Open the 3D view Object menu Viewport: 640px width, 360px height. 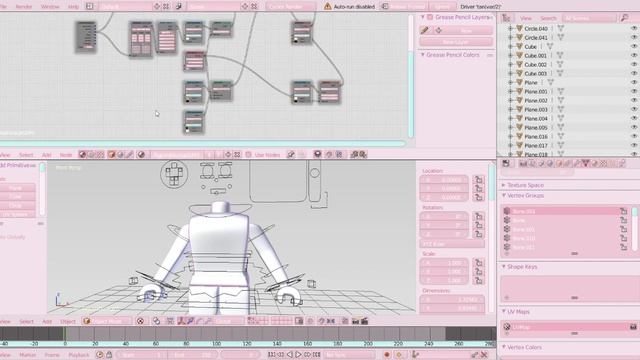coord(68,322)
